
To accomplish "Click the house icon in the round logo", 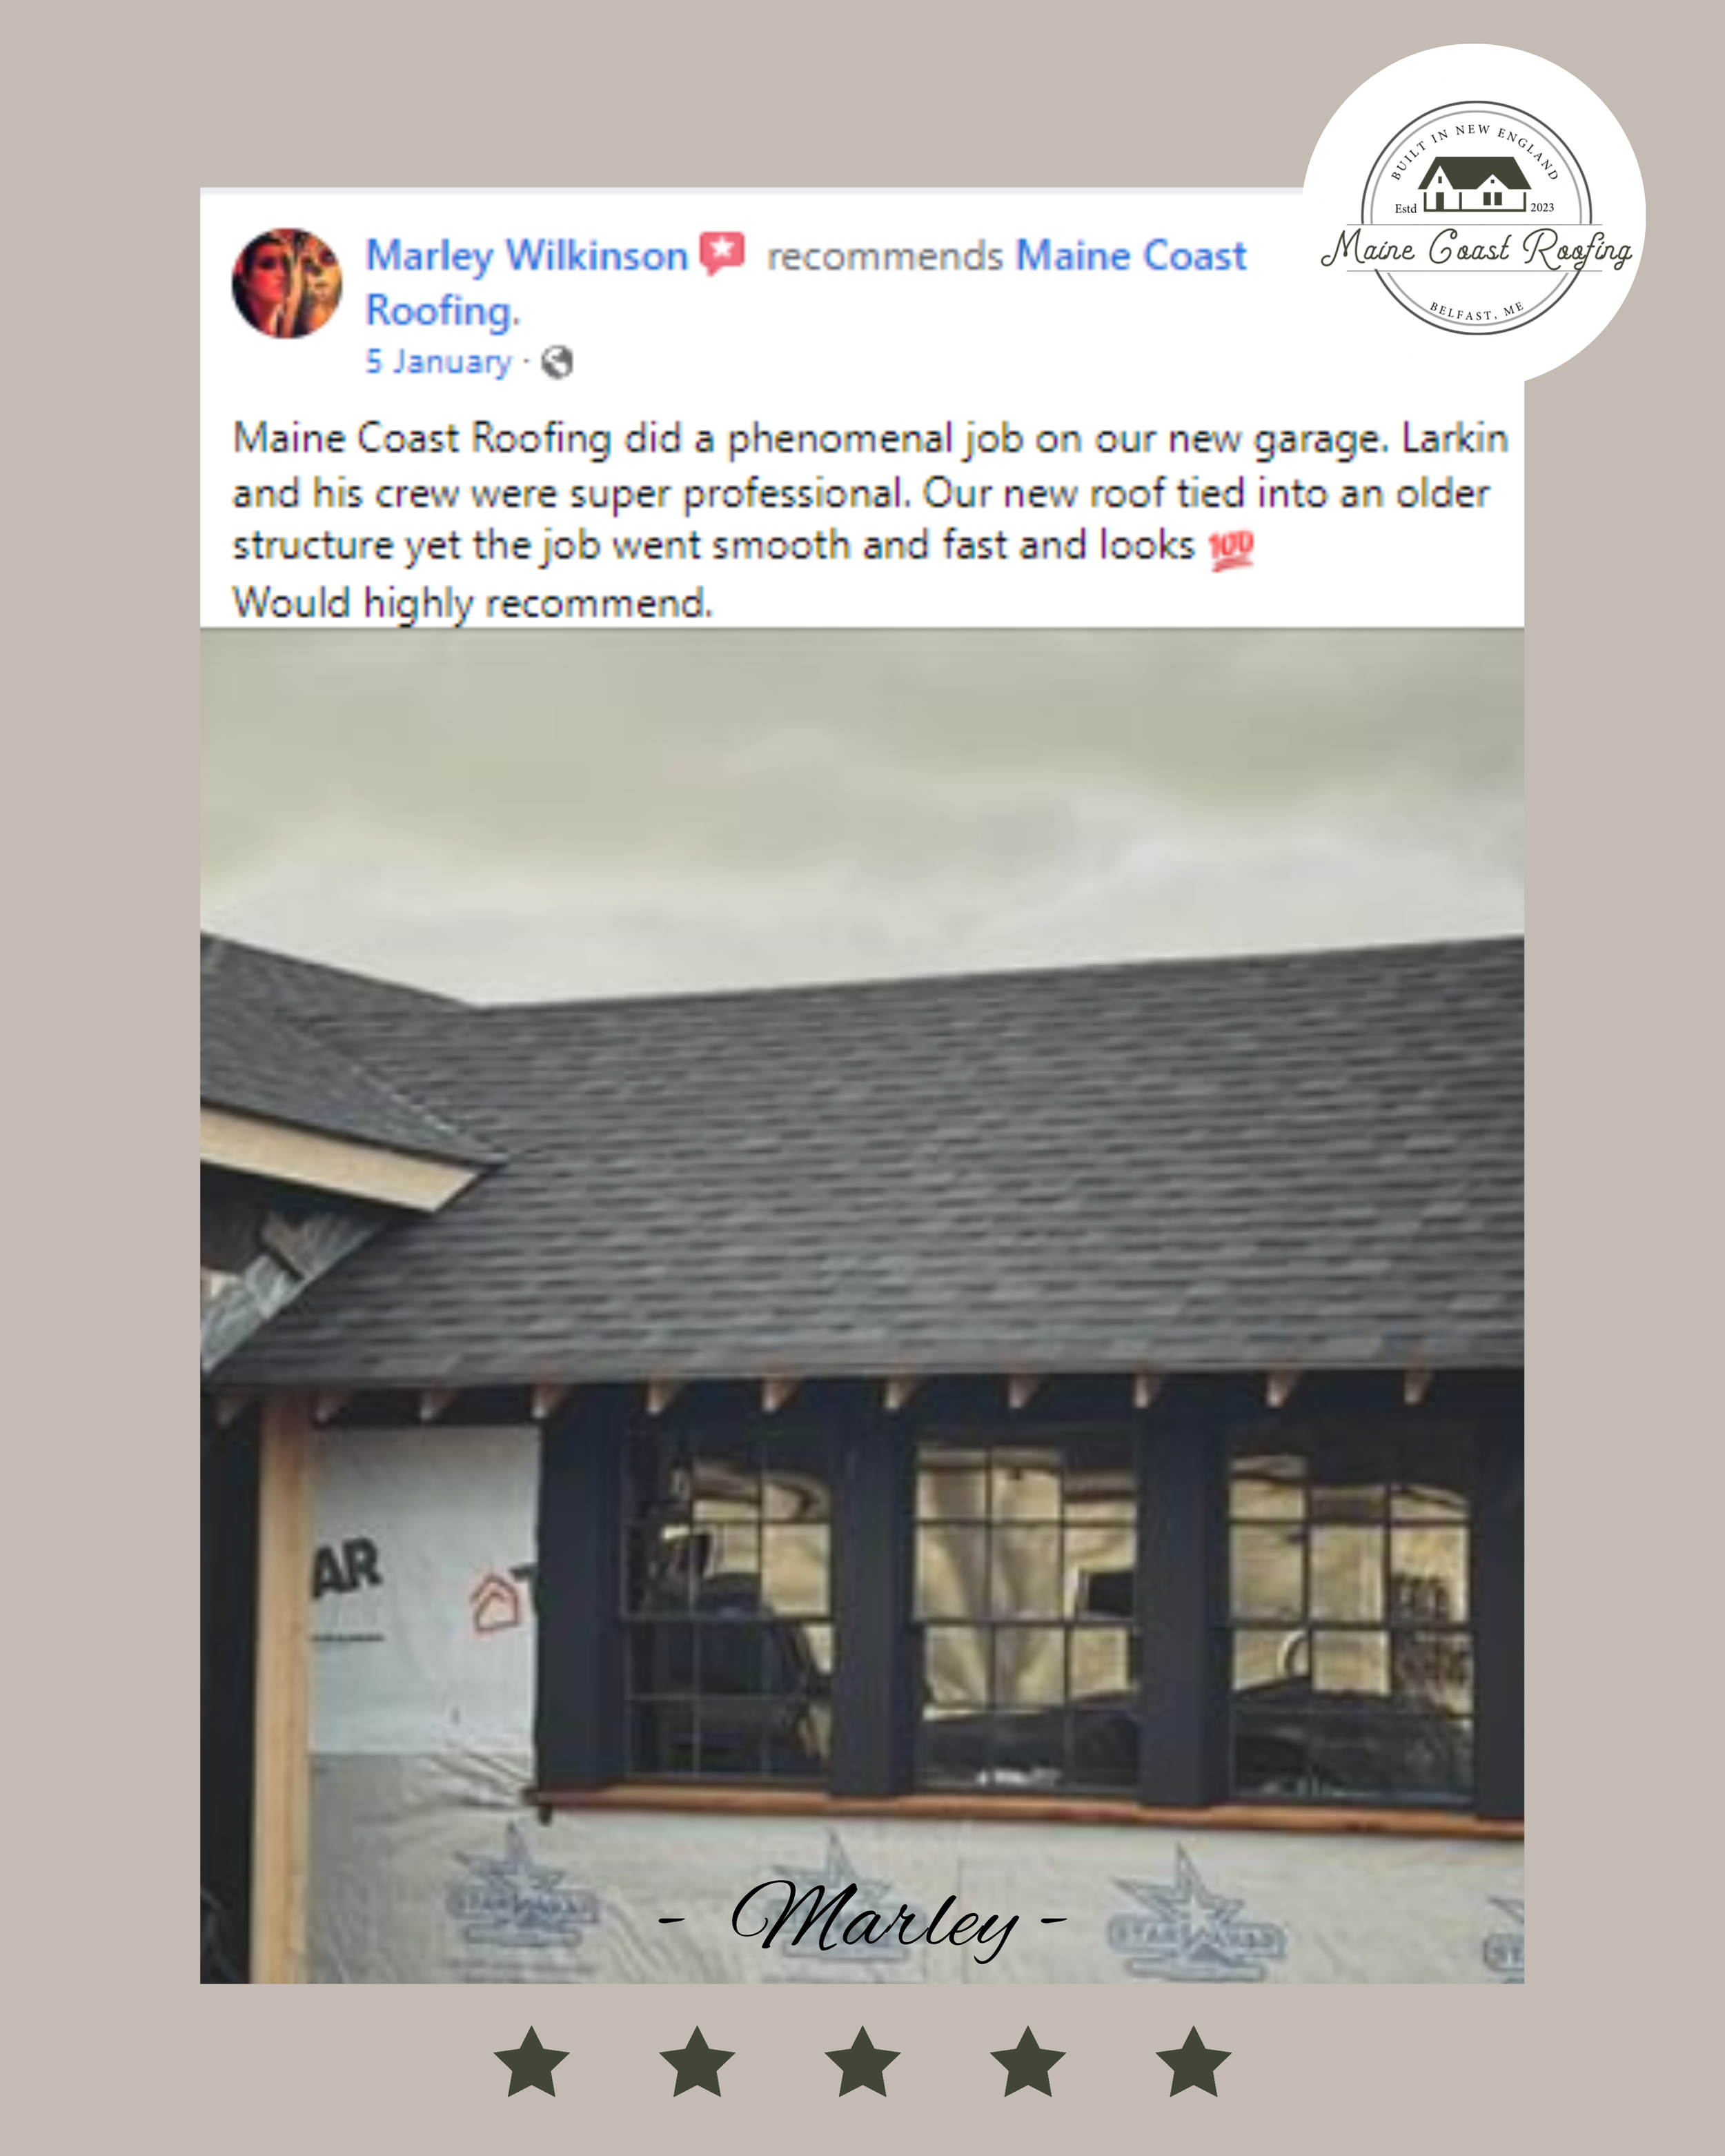I will click(x=1474, y=183).
